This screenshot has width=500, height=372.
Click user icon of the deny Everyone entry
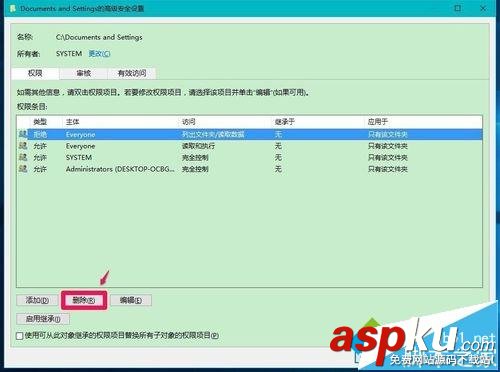tap(23, 134)
